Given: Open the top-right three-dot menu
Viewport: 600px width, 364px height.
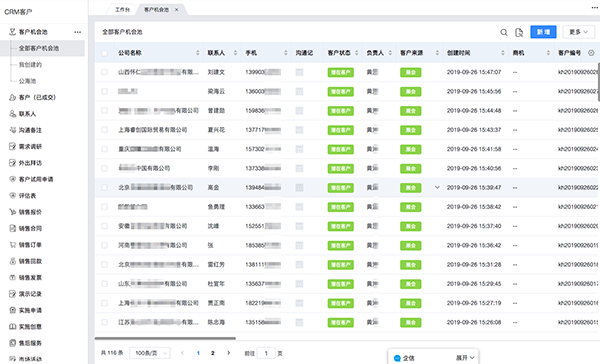Looking at the screenshot, I should coord(595,8).
